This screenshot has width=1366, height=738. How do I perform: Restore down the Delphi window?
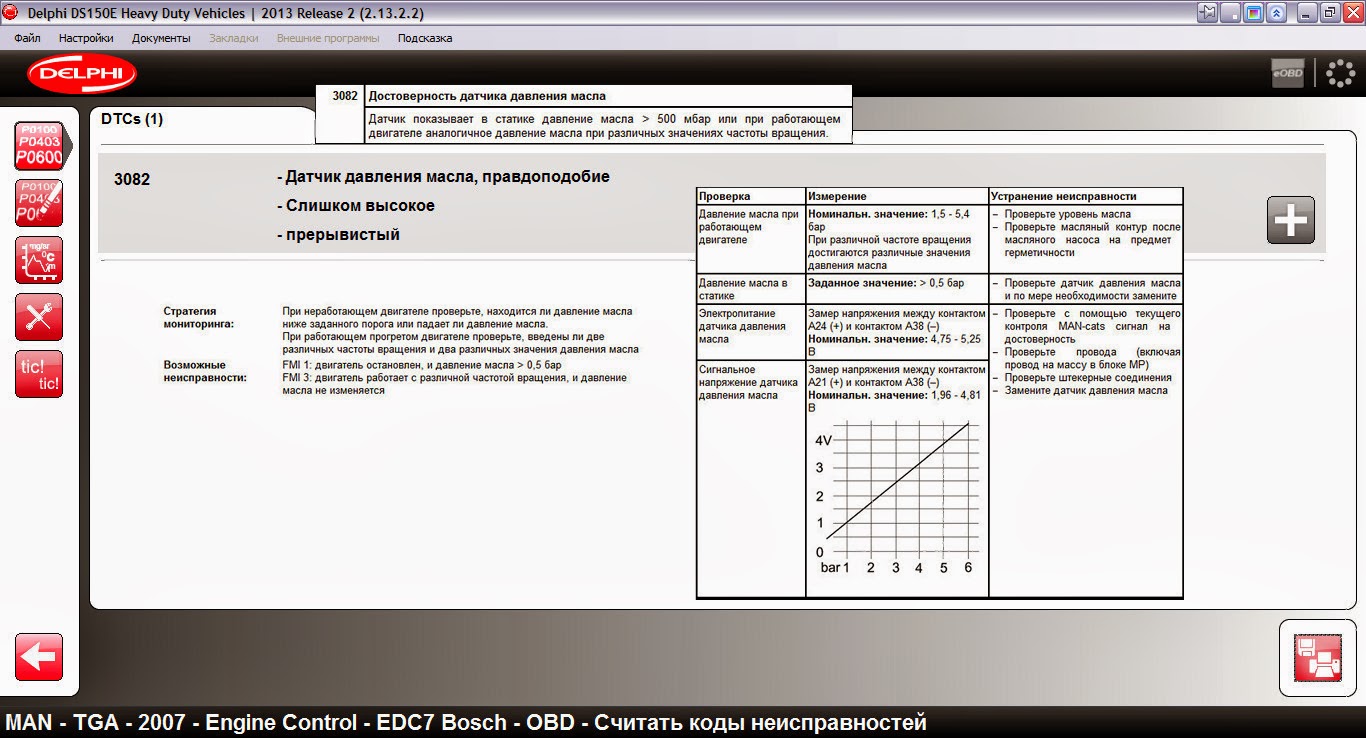coord(1330,13)
